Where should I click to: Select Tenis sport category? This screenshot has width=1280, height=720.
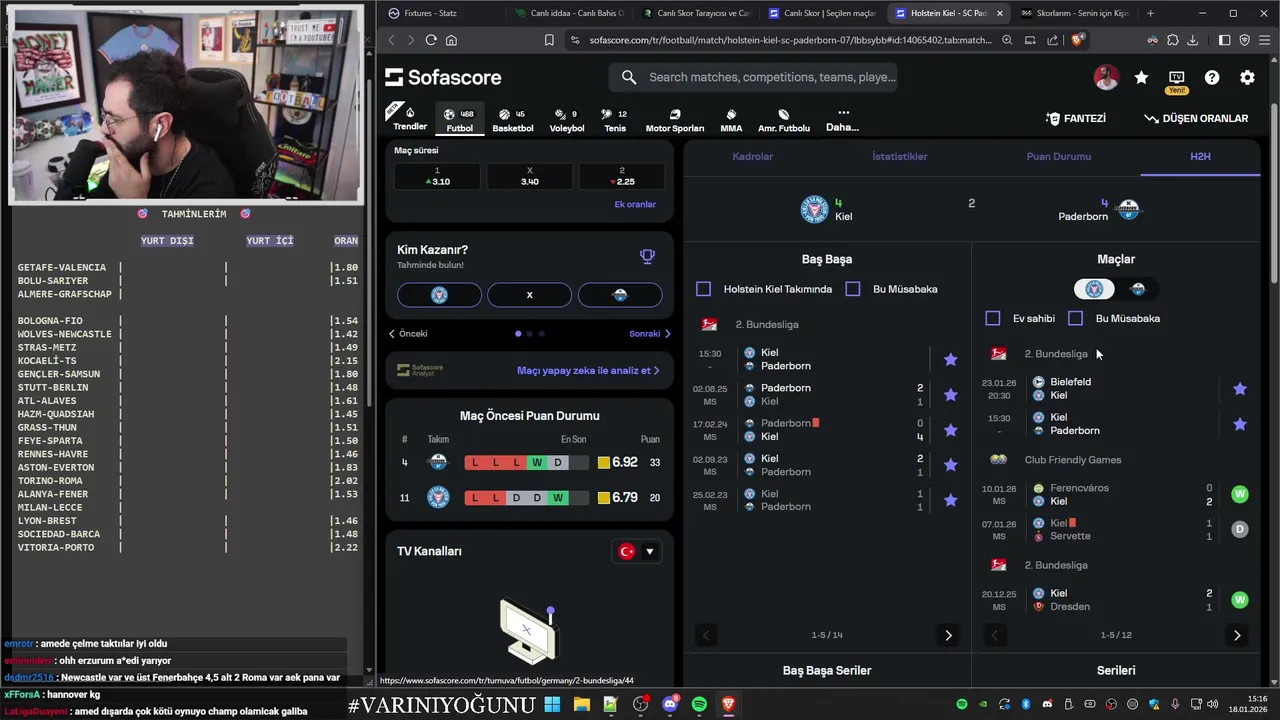(615, 120)
